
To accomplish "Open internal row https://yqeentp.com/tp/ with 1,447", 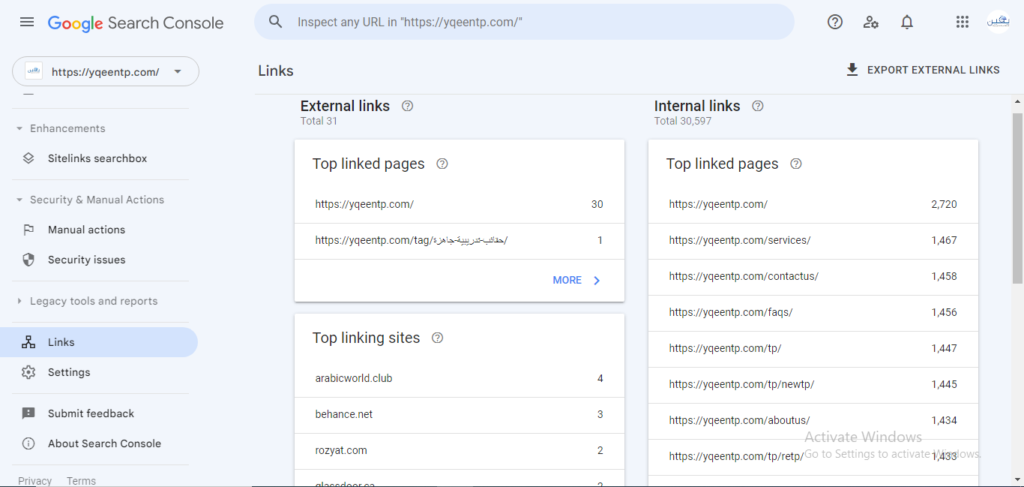I will (x=813, y=348).
